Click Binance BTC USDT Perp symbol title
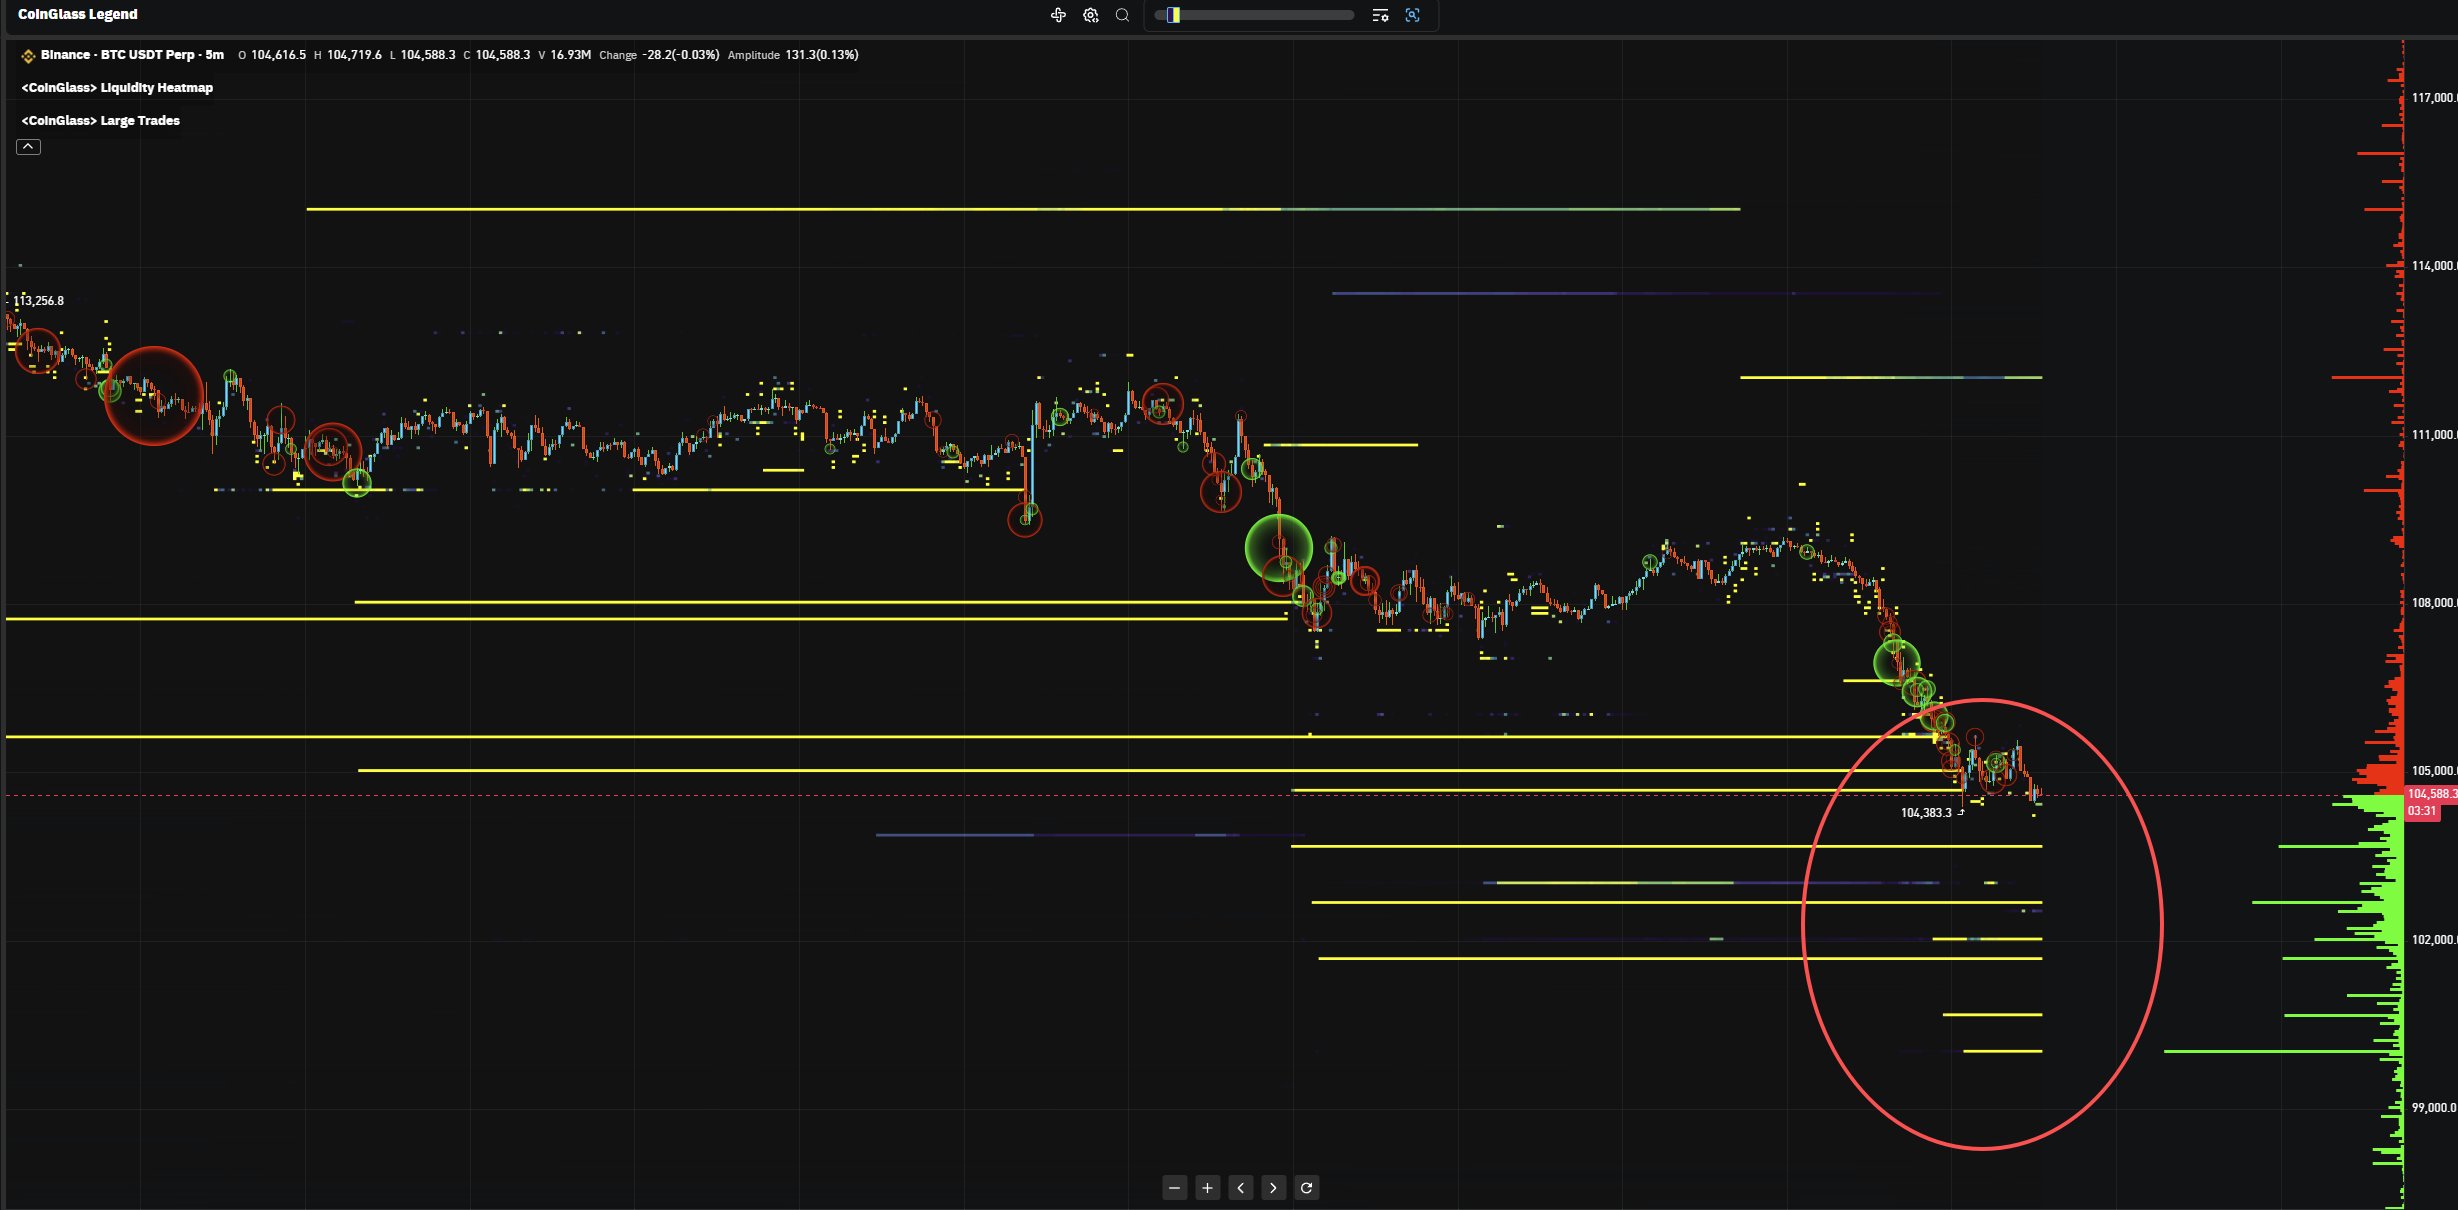Screen dimensions: 2458x1210 pos(131,55)
